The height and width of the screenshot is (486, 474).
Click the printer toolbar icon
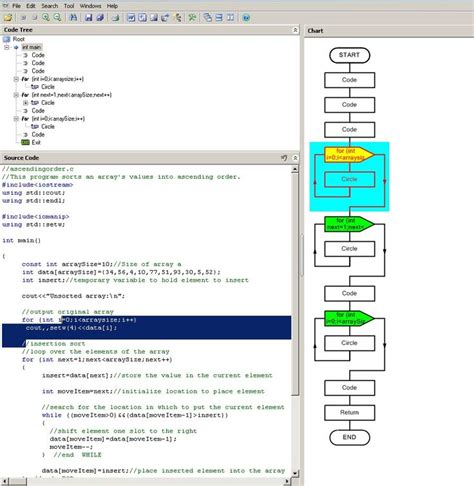(x=115, y=18)
